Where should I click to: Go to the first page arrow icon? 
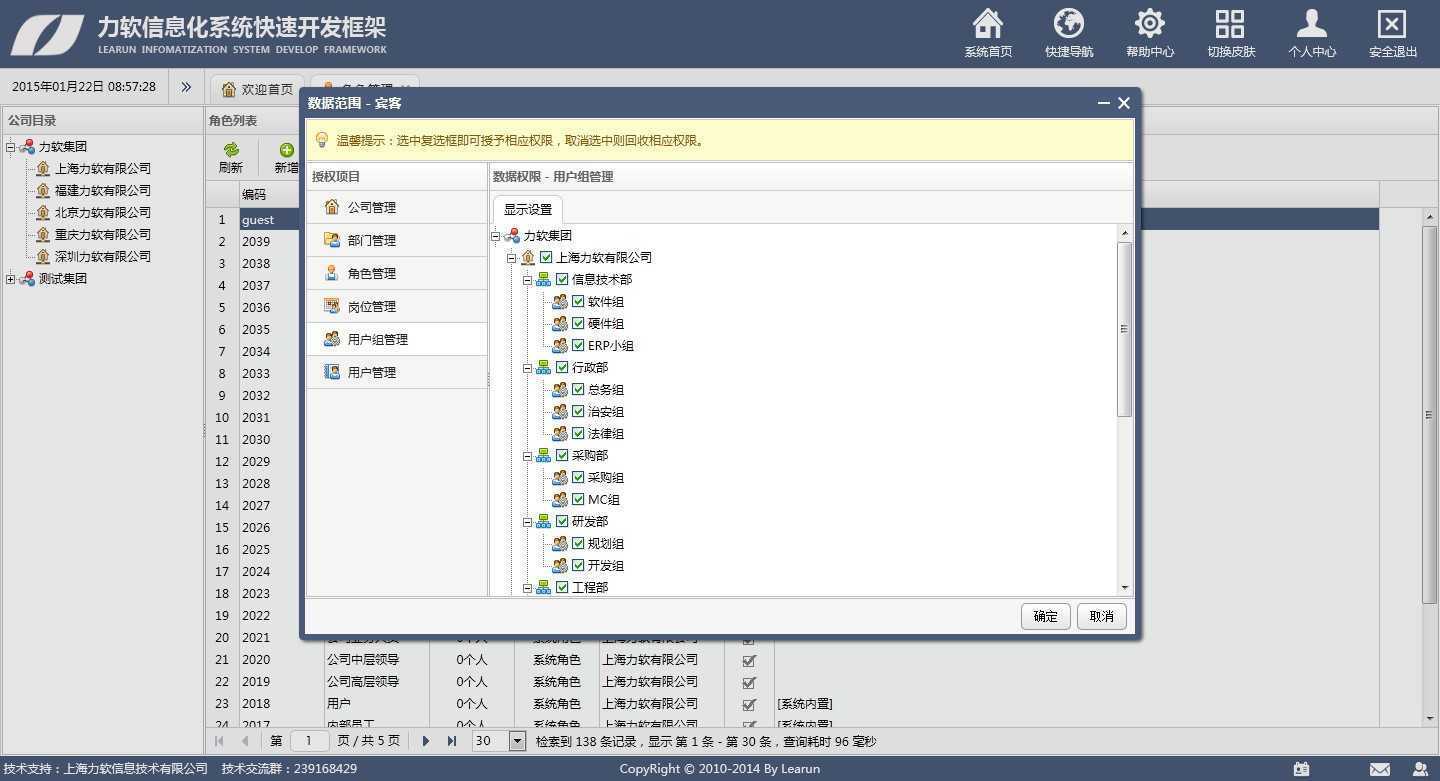(x=220, y=741)
